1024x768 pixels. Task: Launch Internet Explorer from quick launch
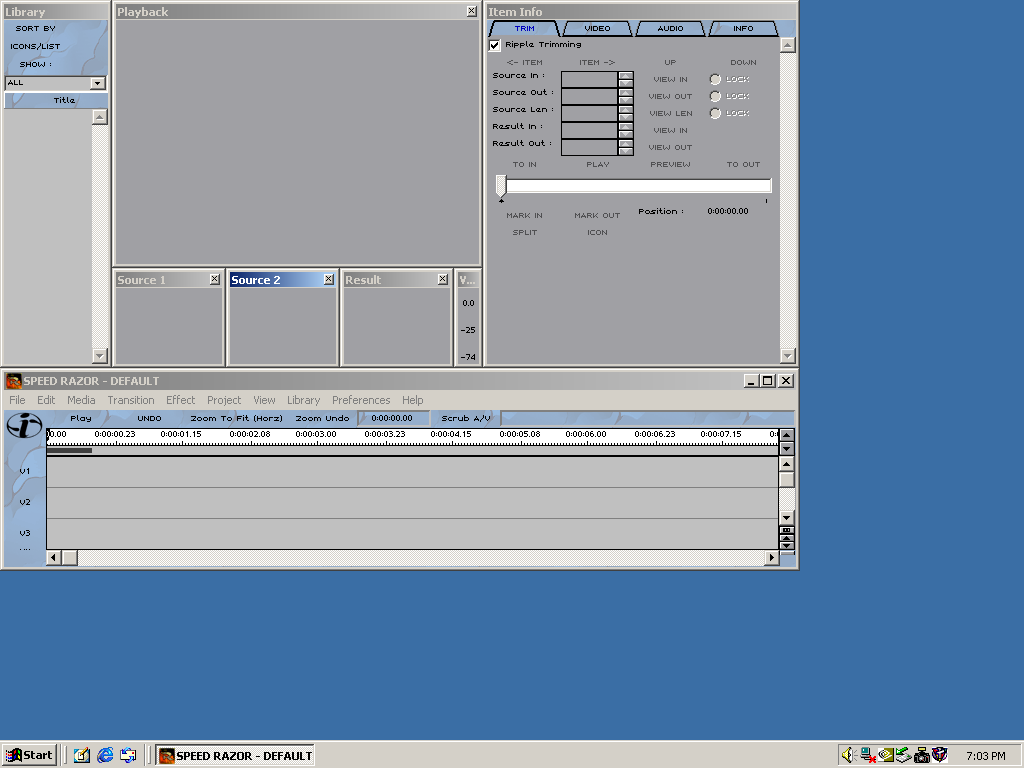(105, 756)
